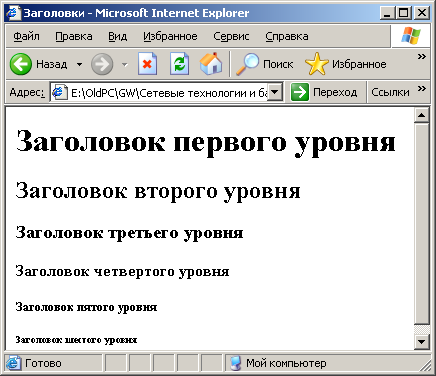436x376 pixels.
Task: Click the page icon in the address bar
Action: (59, 92)
